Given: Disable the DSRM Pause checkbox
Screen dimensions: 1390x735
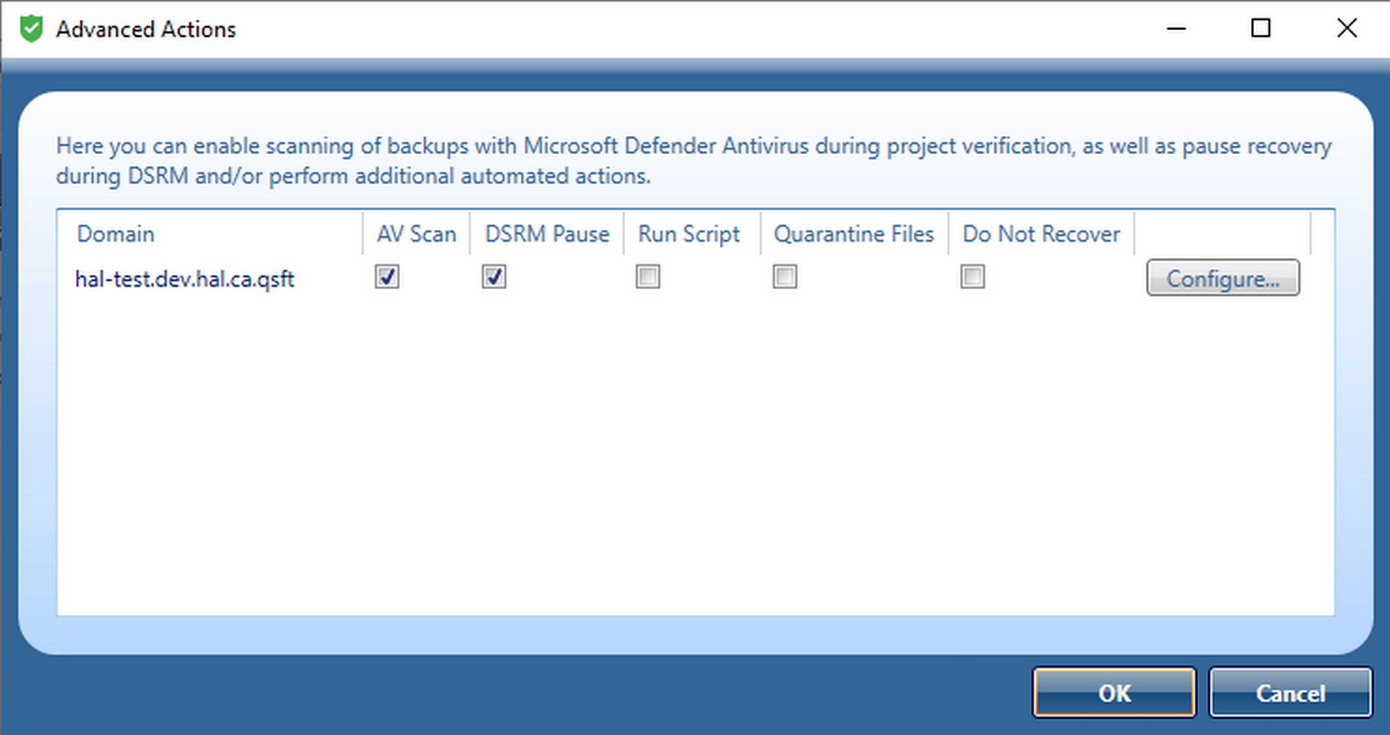Looking at the screenshot, I should (494, 277).
